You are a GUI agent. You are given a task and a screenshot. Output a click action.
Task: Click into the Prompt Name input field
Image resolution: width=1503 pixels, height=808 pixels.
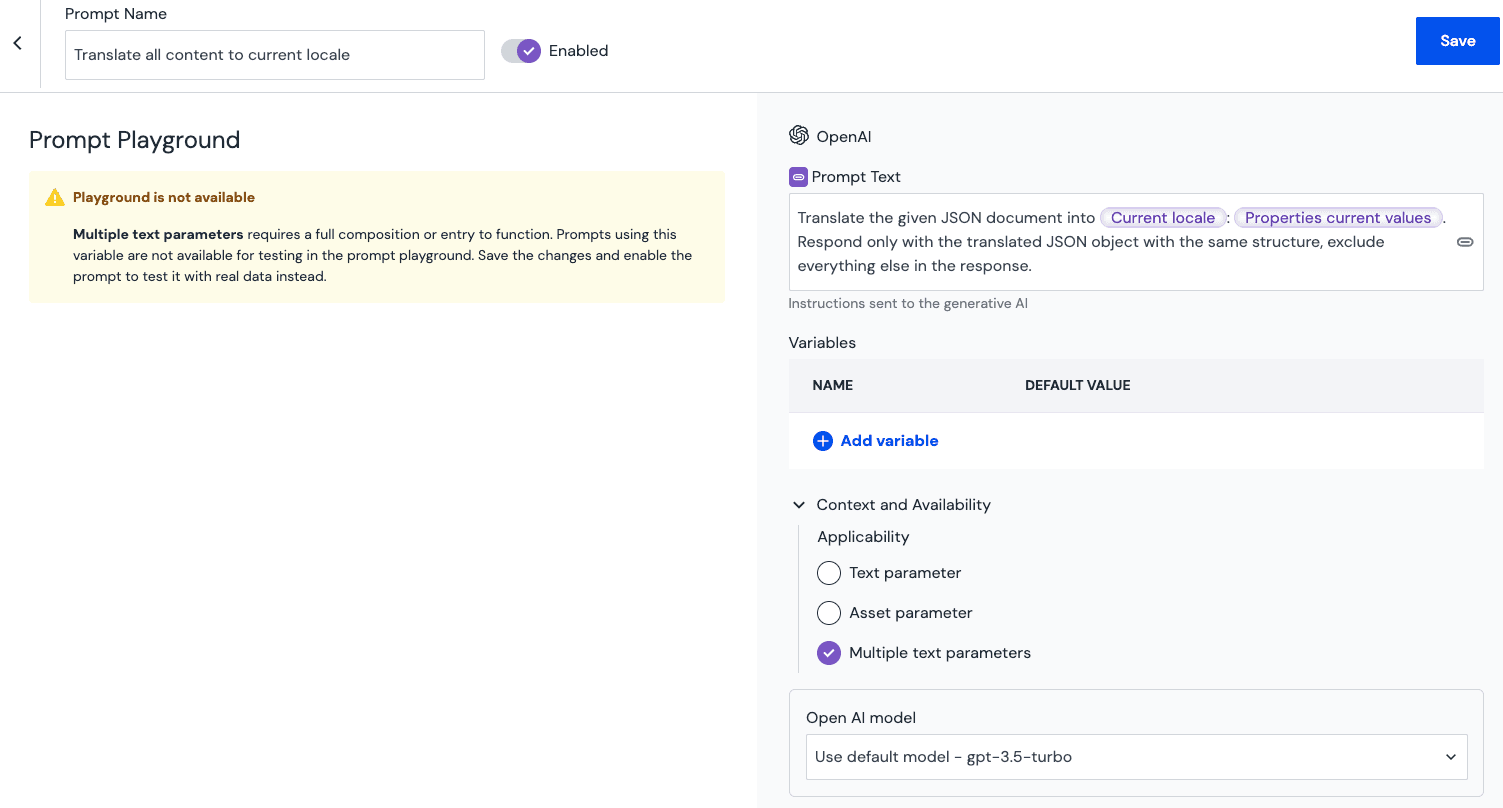click(274, 55)
